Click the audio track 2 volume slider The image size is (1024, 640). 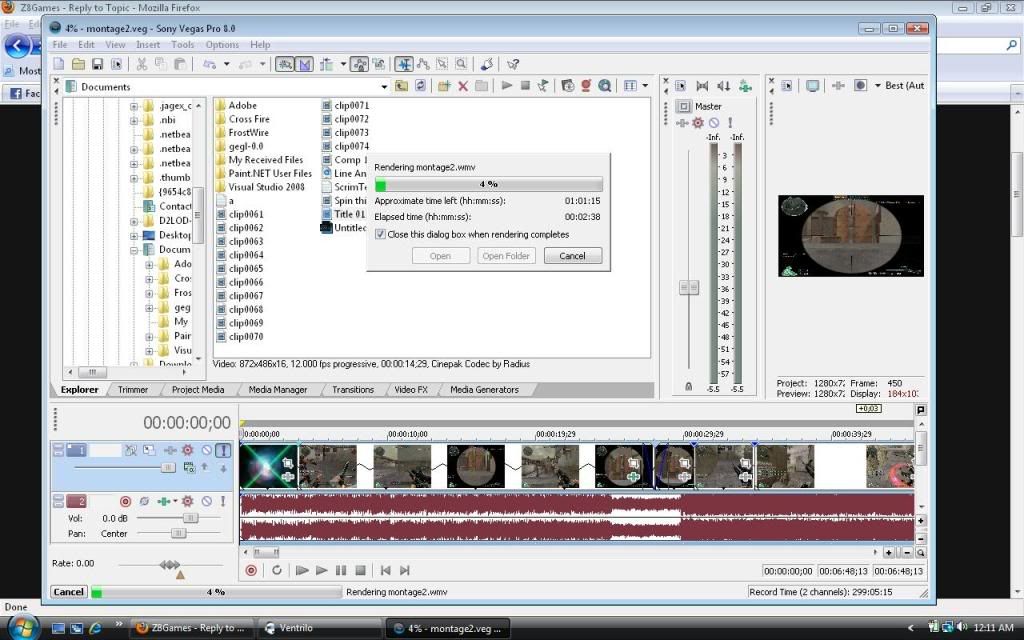click(189, 518)
